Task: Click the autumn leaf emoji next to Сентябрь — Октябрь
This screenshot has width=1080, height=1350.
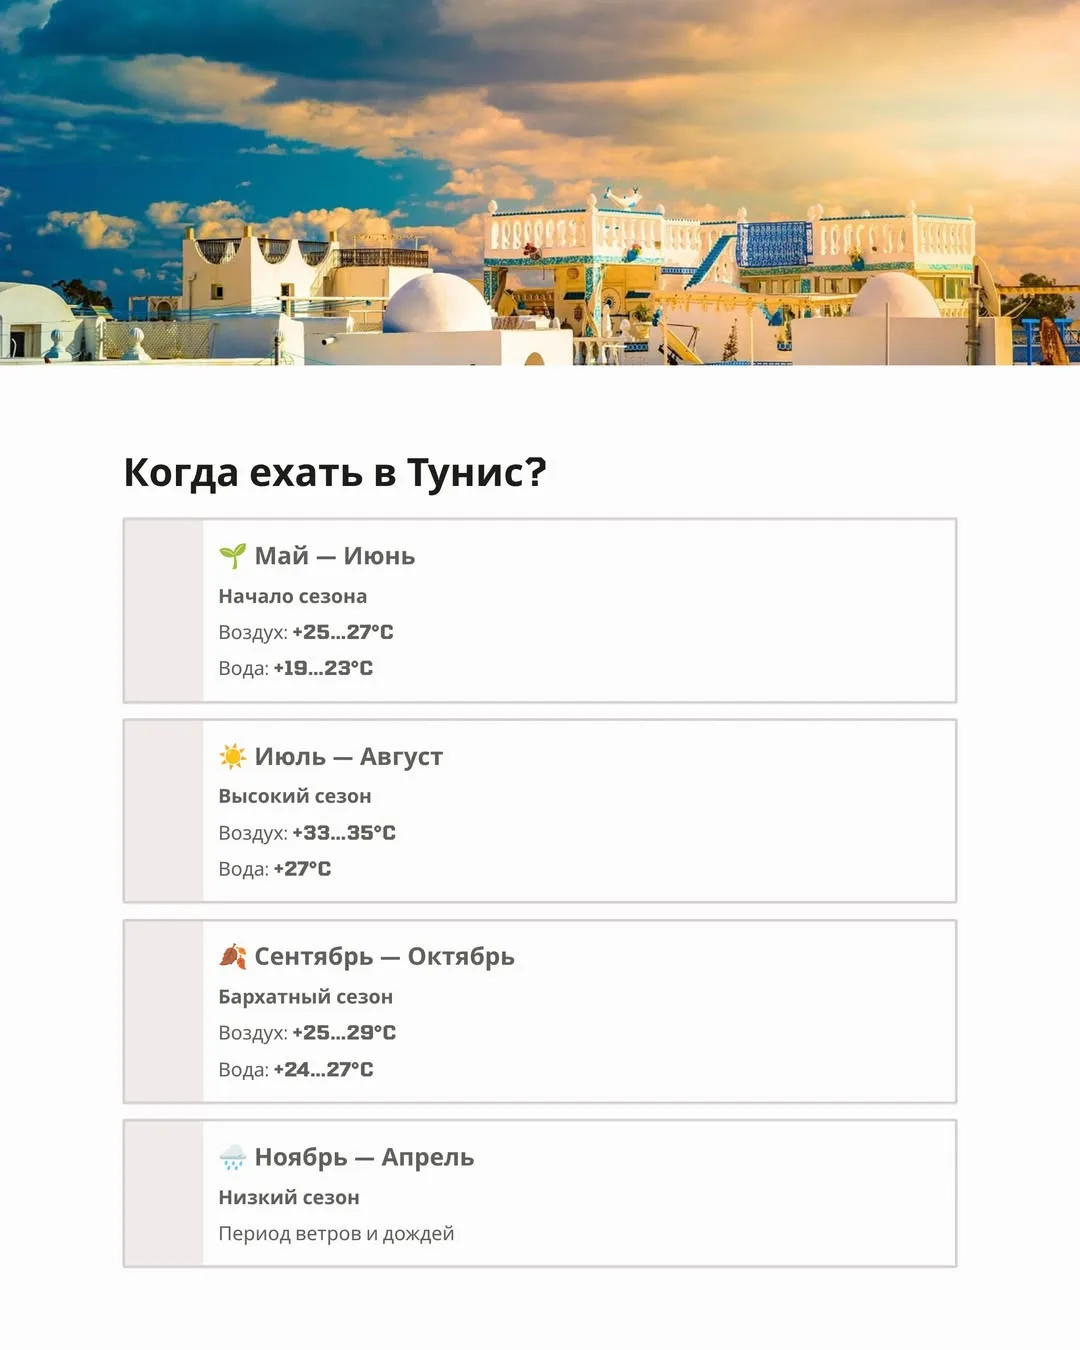Action: (232, 956)
